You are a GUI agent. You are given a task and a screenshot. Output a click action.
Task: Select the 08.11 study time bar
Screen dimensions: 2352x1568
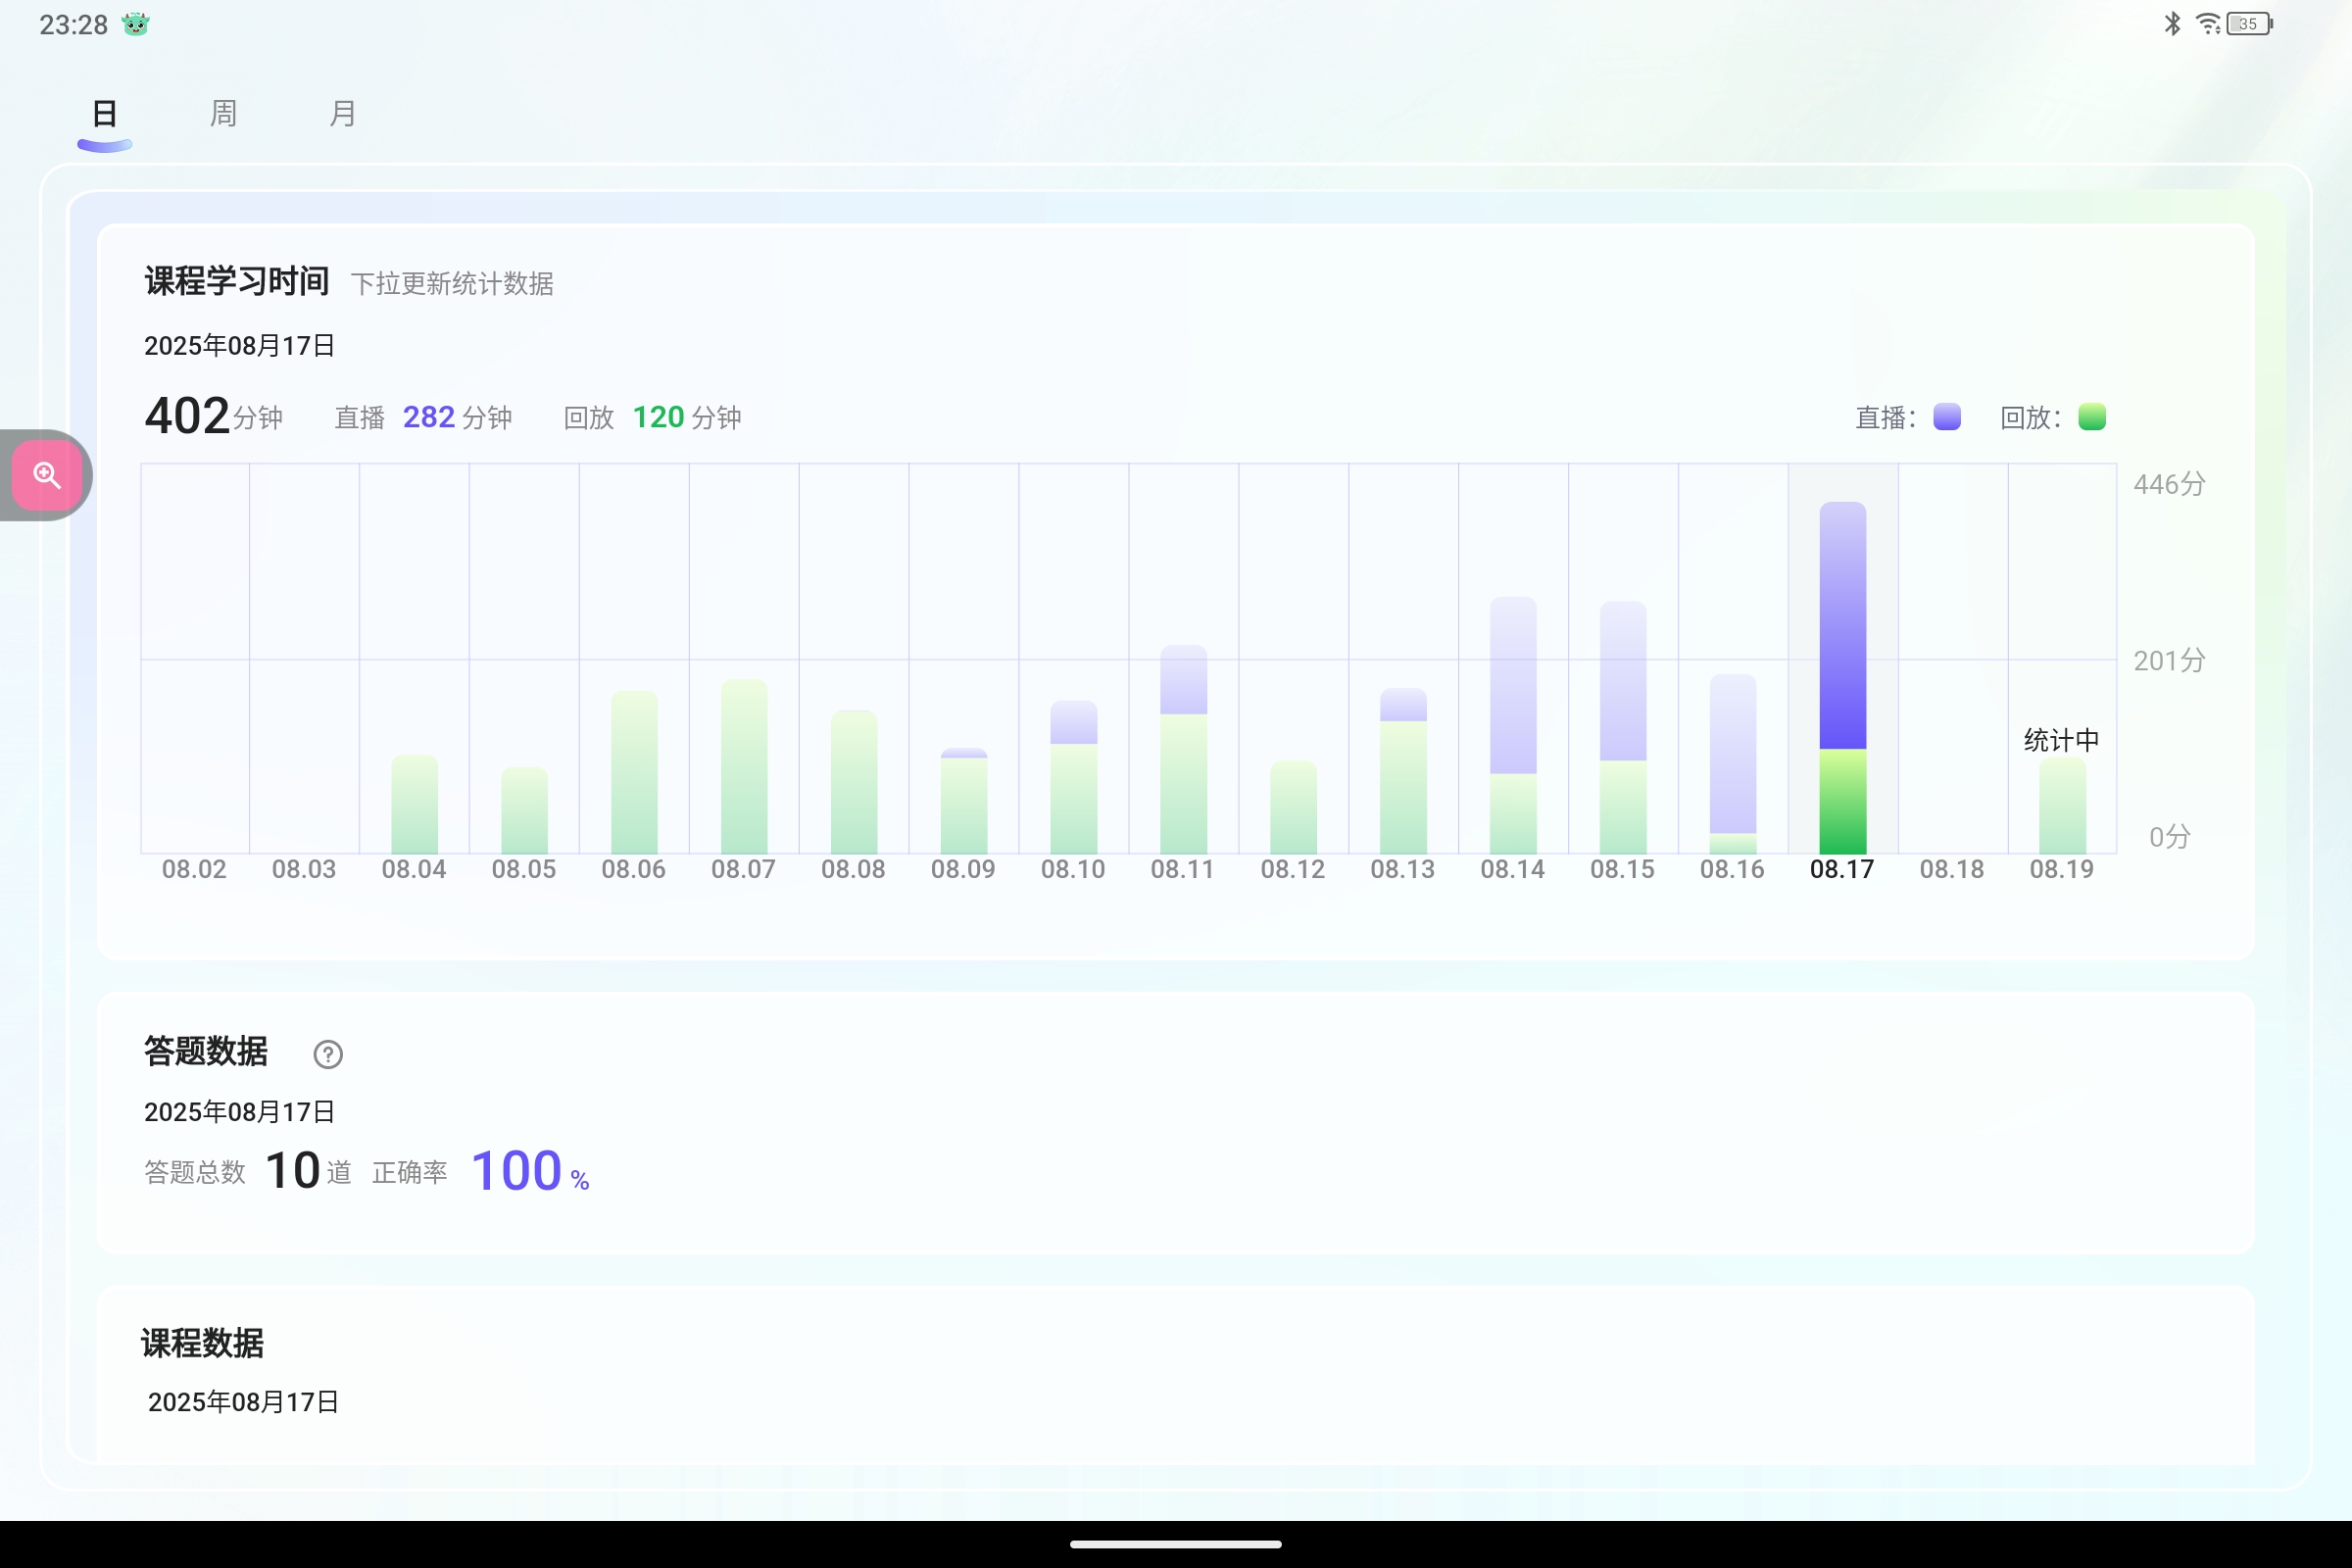(x=1183, y=750)
